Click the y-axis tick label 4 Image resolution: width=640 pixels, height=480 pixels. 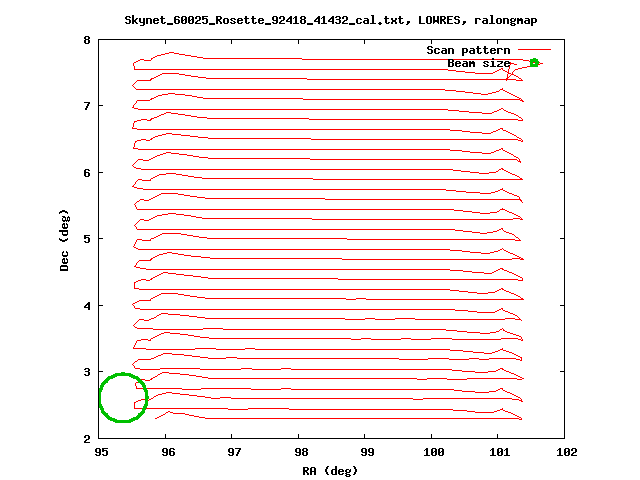(87, 306)
